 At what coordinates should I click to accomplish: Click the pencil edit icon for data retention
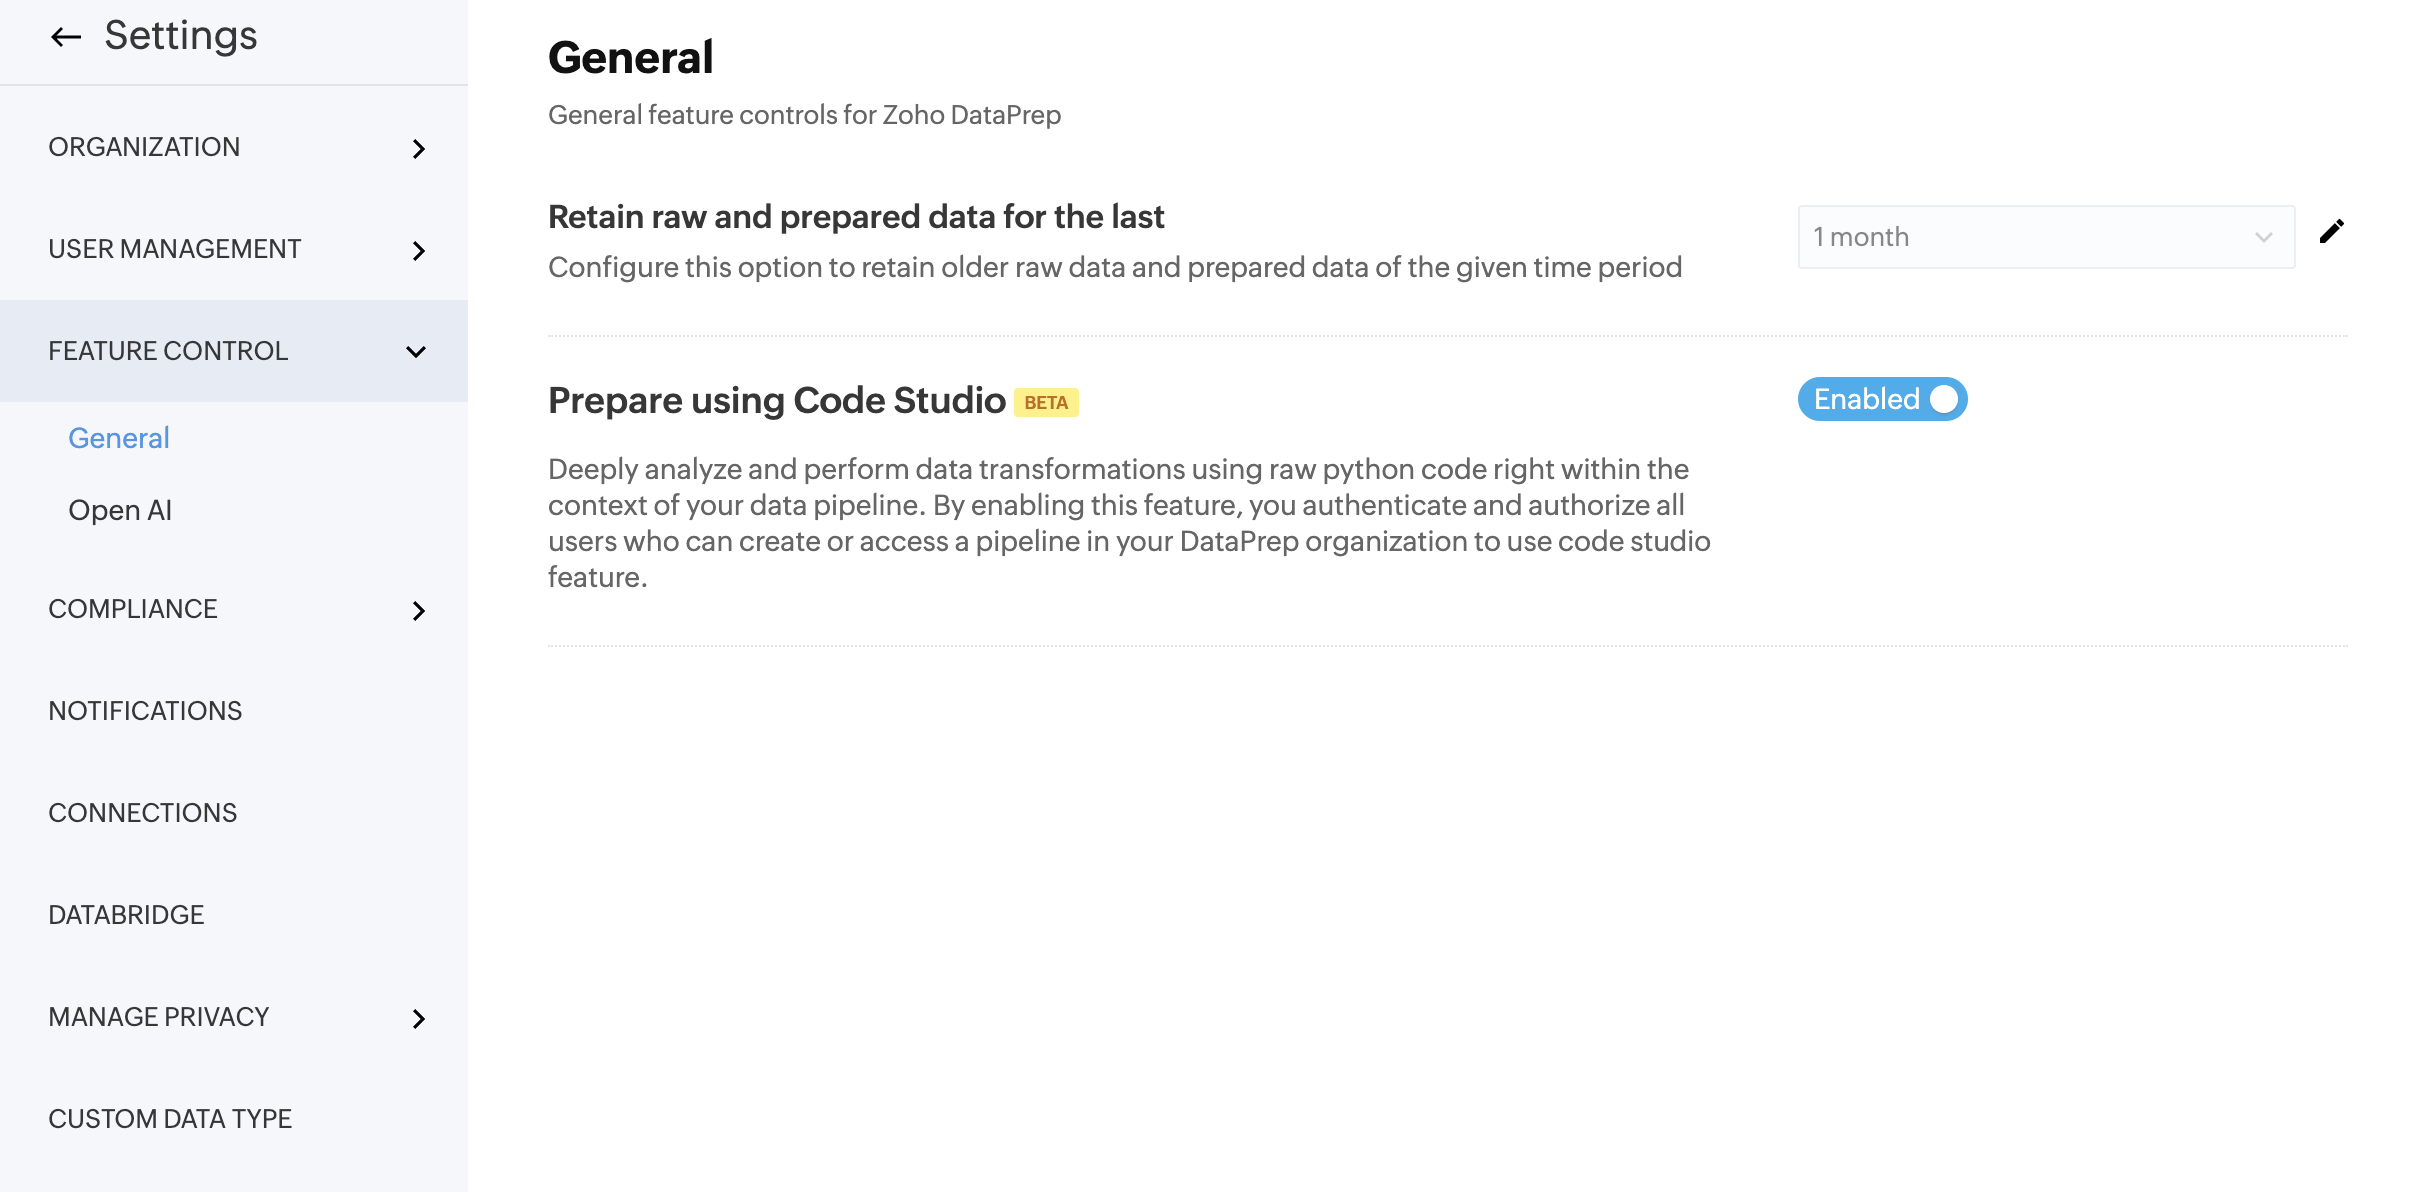[2331, 232]
